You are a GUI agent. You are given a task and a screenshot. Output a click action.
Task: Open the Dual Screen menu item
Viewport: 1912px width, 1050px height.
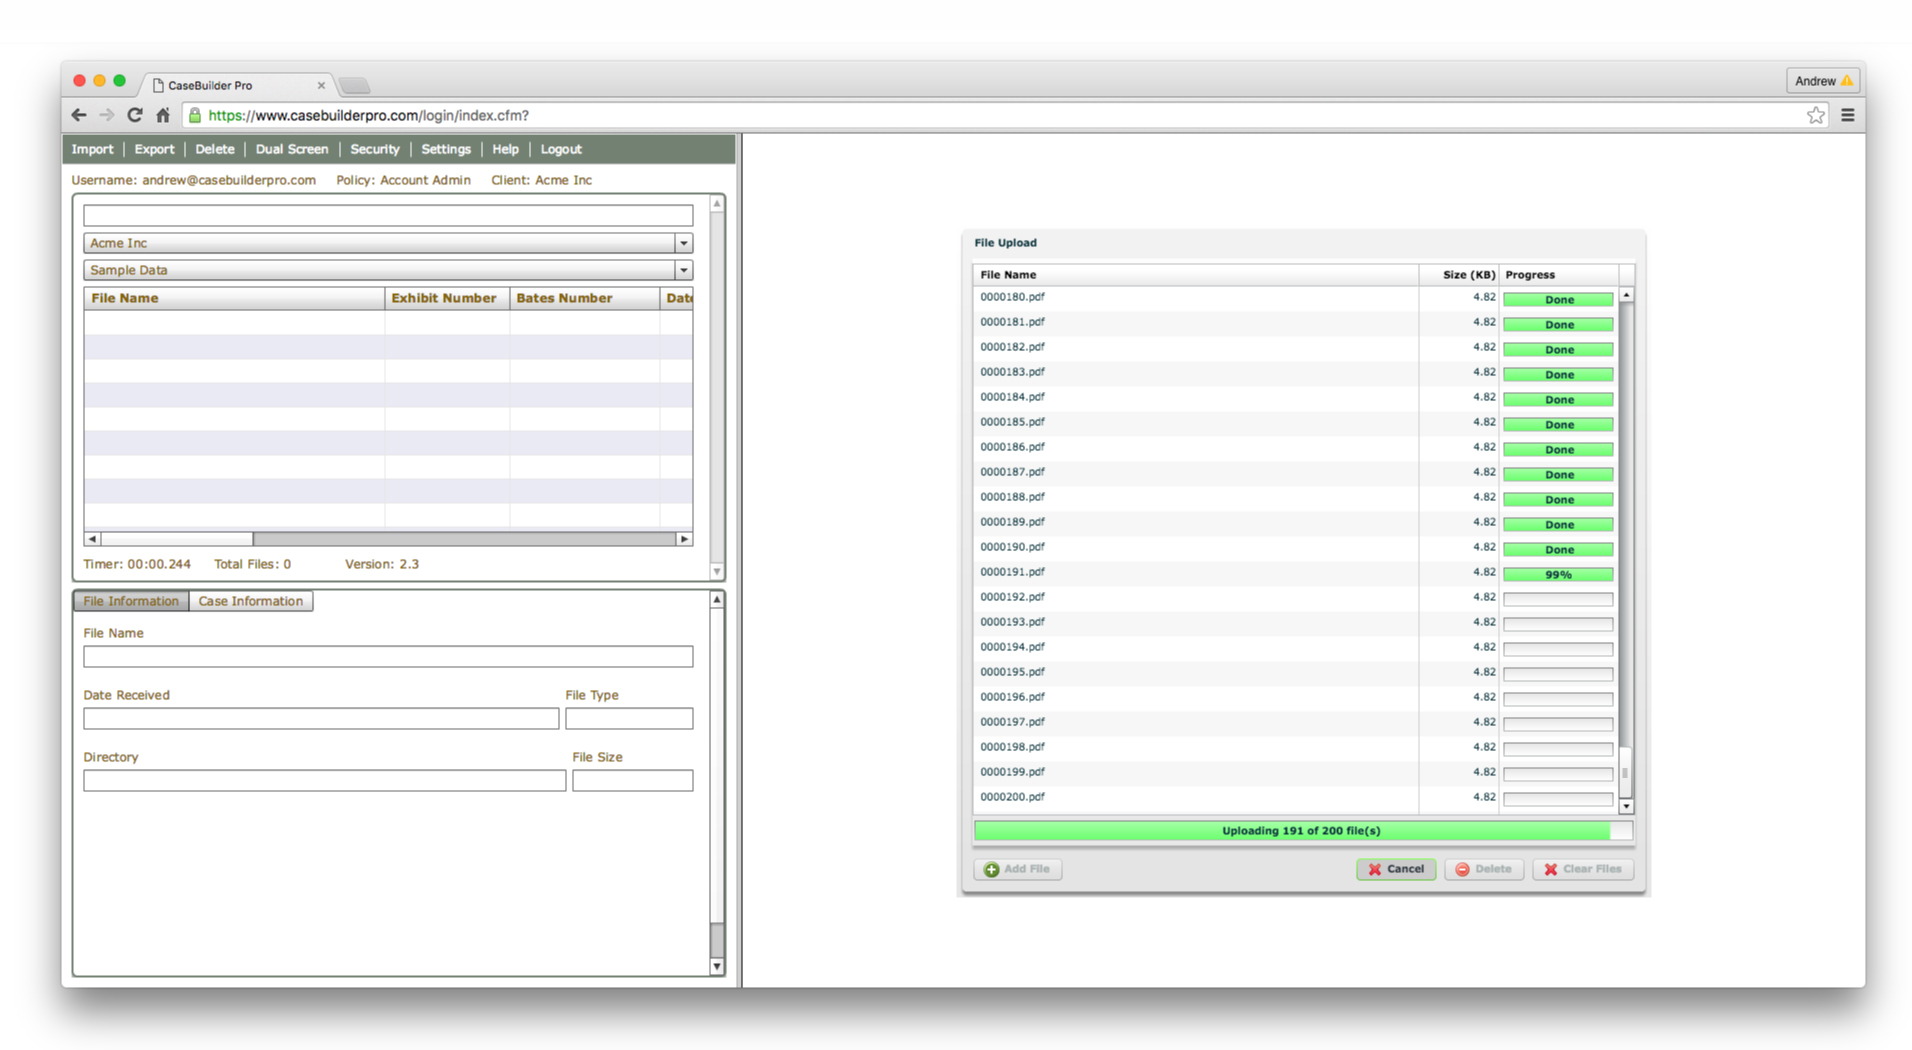tap(291, 149)
